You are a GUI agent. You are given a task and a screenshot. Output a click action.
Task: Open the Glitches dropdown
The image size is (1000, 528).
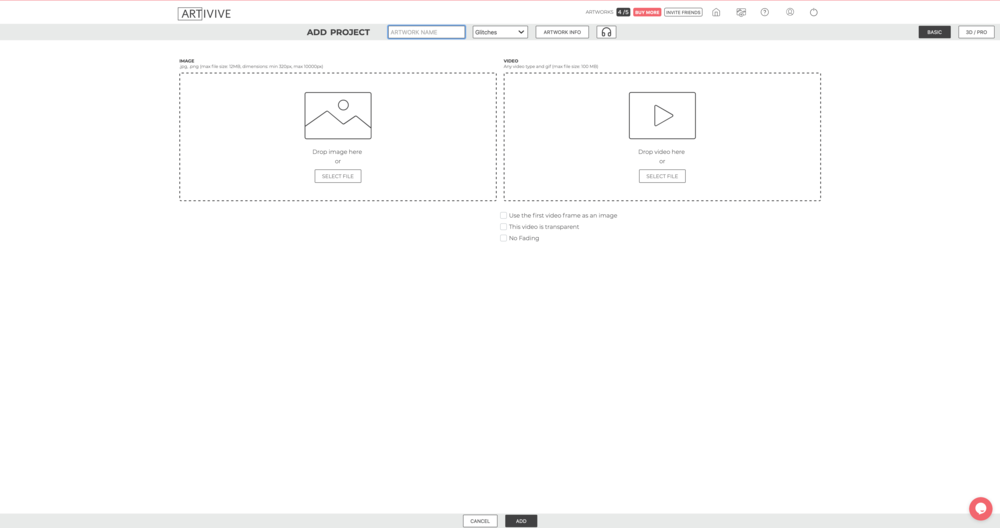click(x=500, y=32)
